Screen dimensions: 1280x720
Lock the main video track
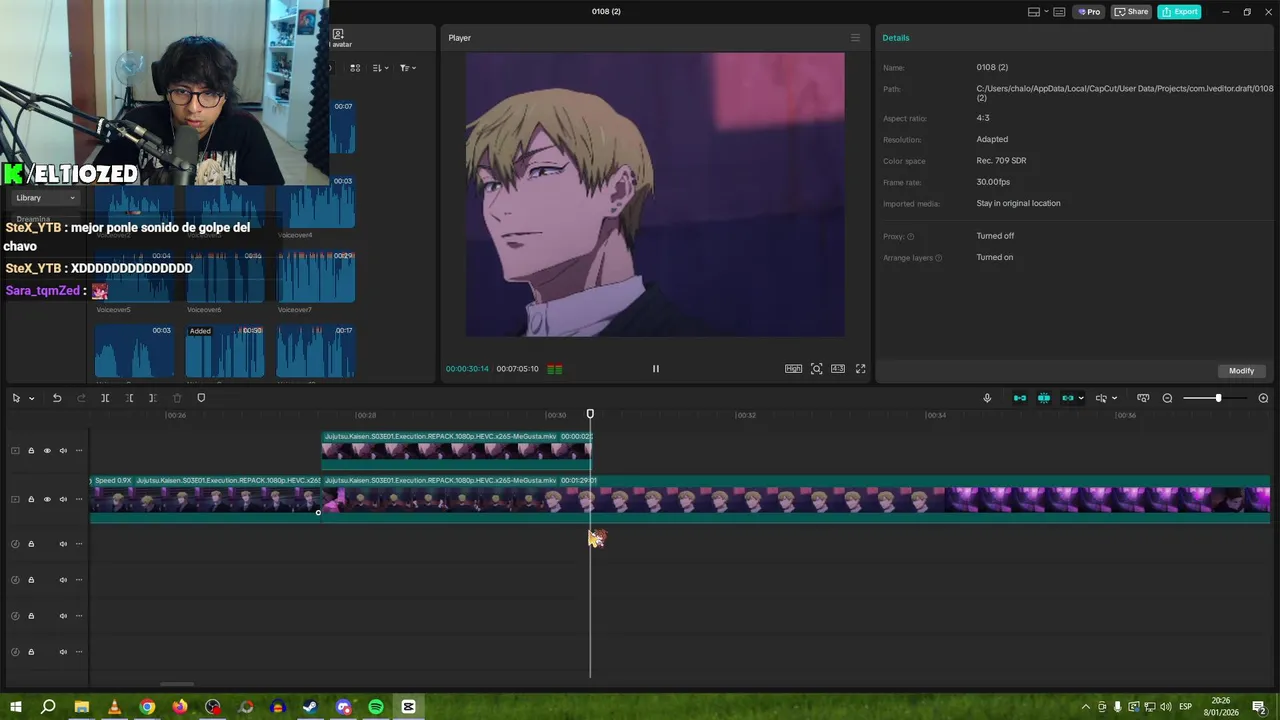(31, 499)
